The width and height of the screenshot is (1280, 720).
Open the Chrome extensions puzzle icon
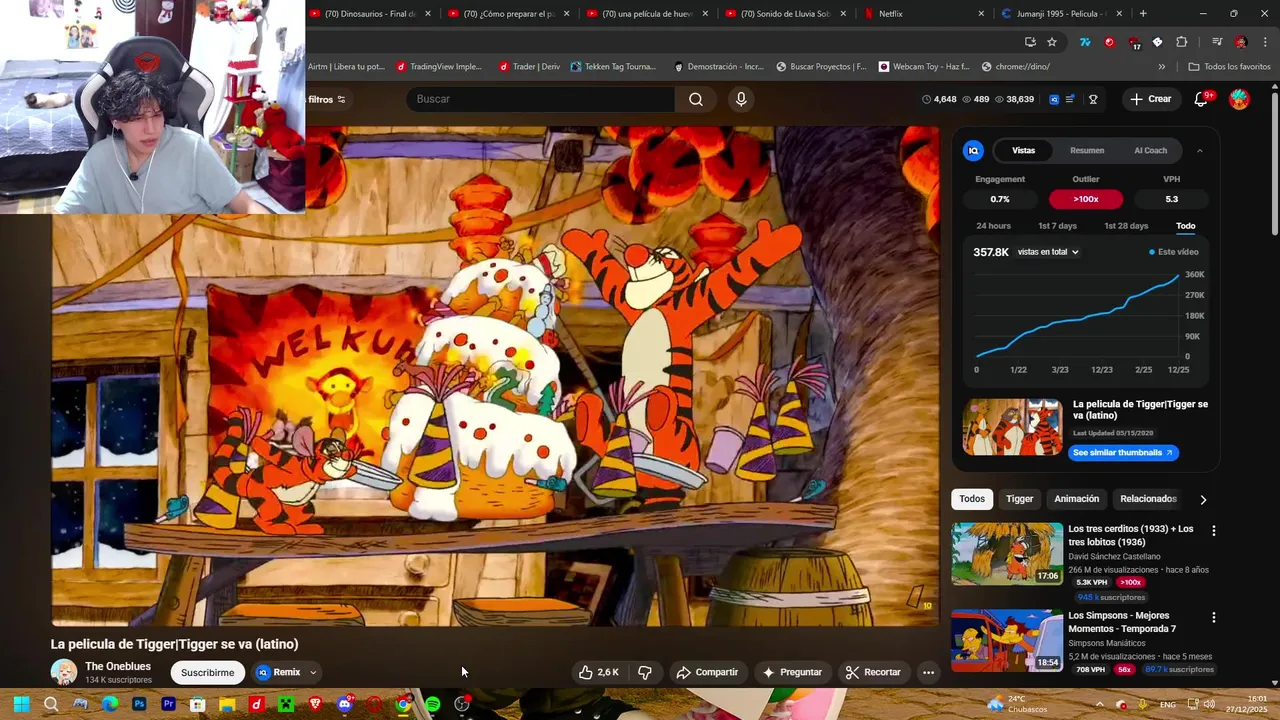tap(1181, 42)
